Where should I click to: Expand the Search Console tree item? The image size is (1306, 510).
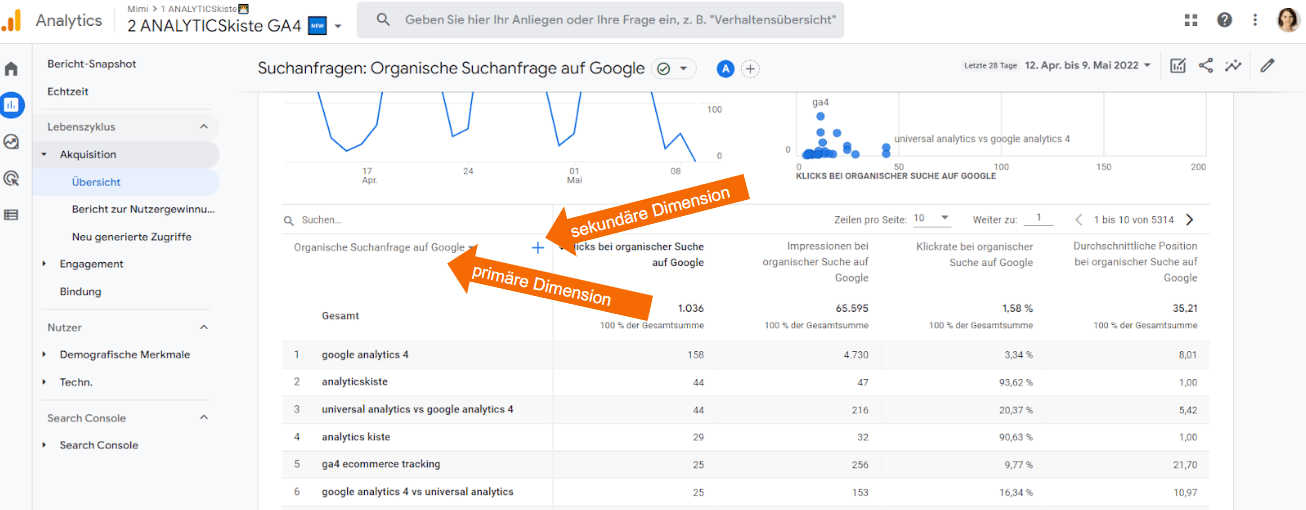click(44, 445)
